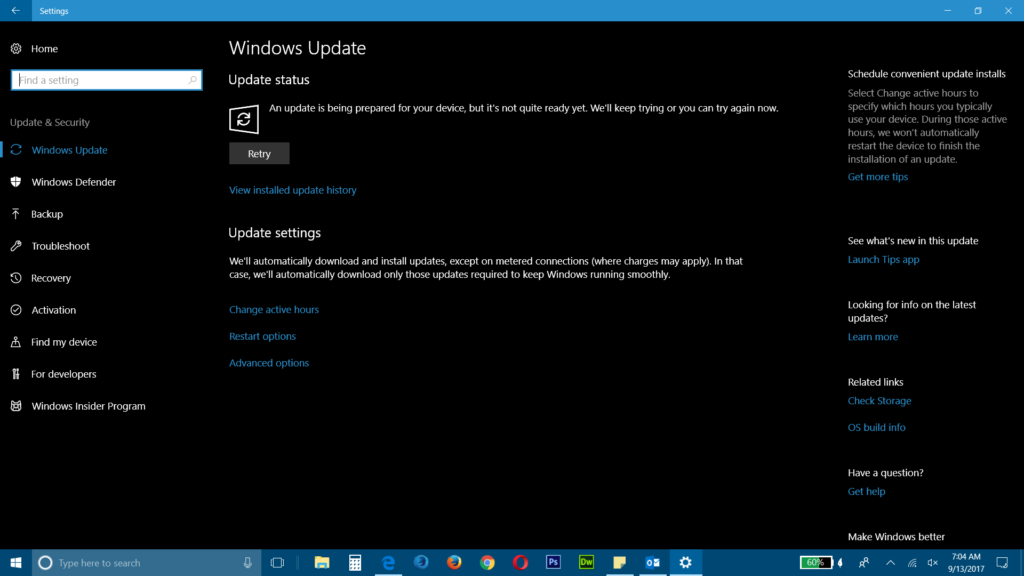Open the Action Center notifications icon

(x=1002, y=562)
